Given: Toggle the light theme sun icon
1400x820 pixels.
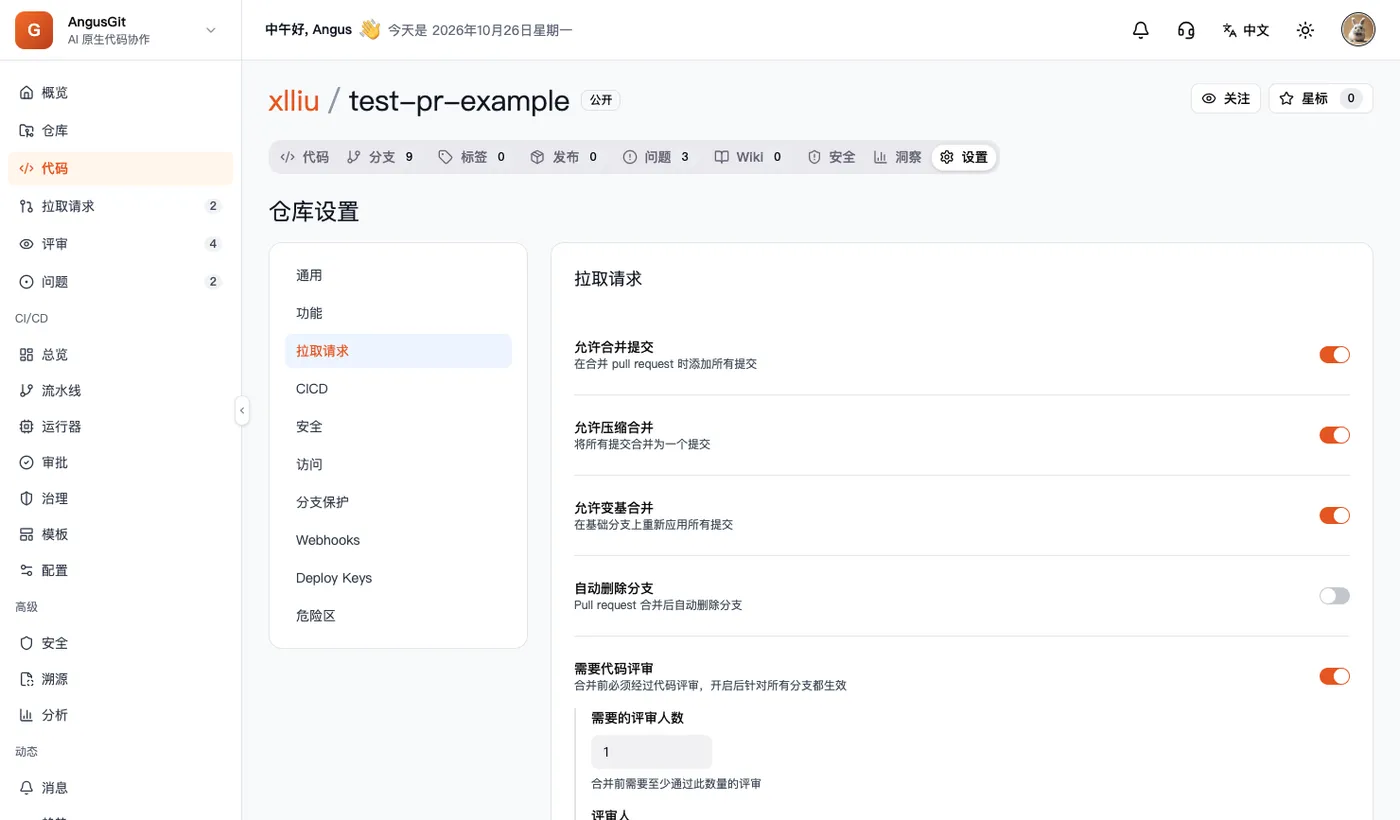Looking at the screenshot, I should click(x=1305, y=30).
